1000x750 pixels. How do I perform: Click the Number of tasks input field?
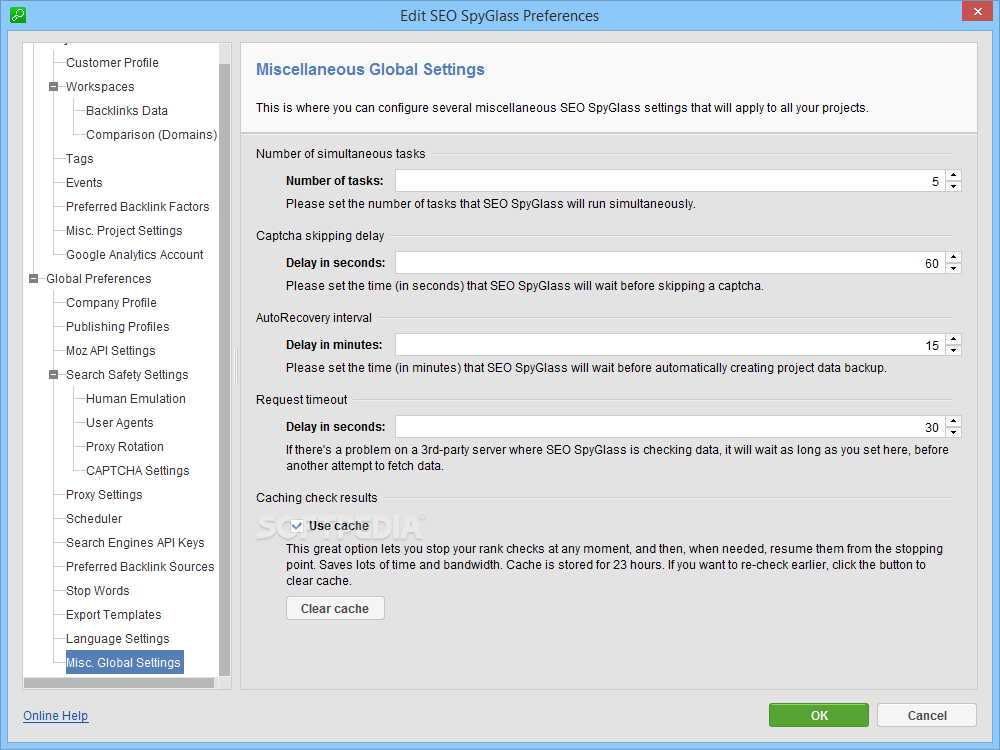coord(670,180)
